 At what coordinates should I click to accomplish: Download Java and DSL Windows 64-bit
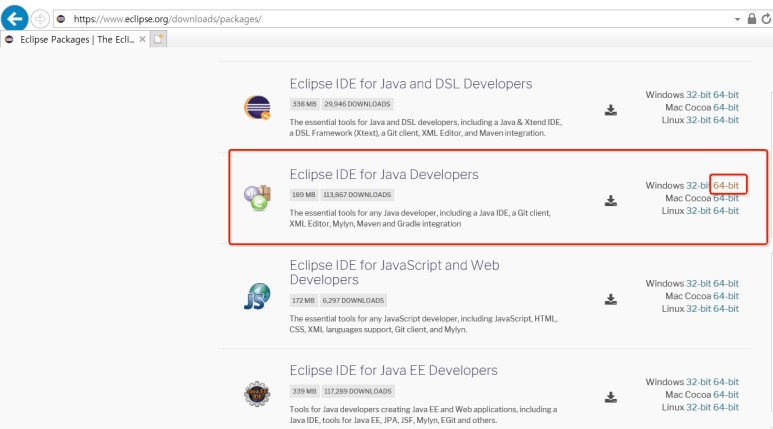[x=726, y=95]
